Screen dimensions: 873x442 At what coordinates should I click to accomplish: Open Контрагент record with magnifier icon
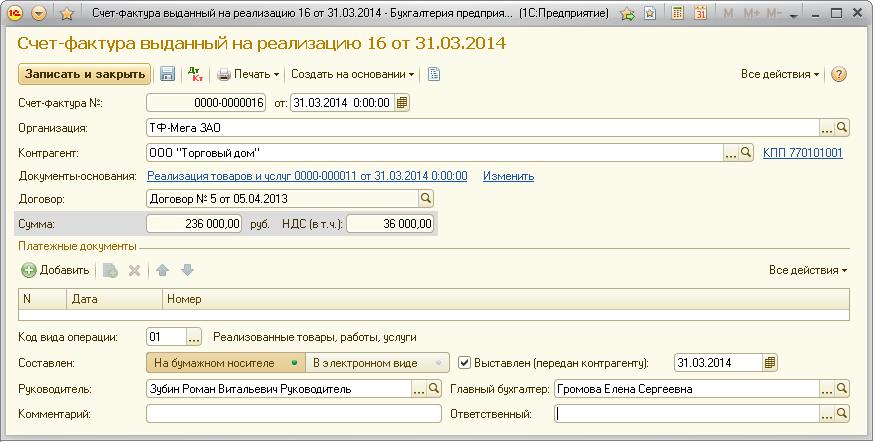[746, 153]
